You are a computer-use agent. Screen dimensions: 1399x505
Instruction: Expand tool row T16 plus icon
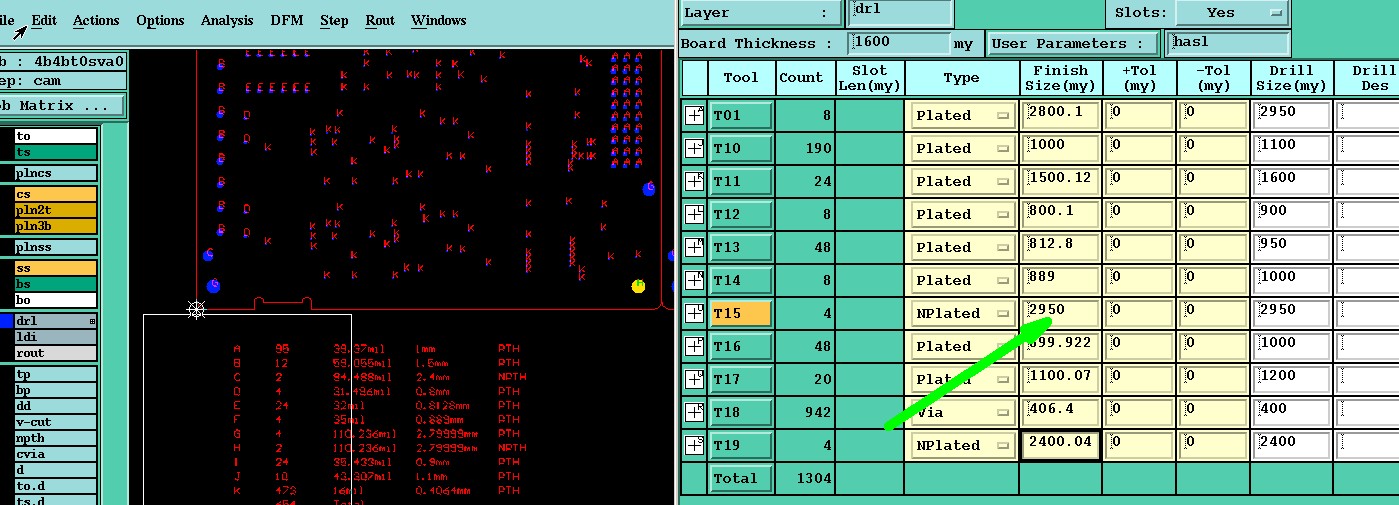click(694, 346)
